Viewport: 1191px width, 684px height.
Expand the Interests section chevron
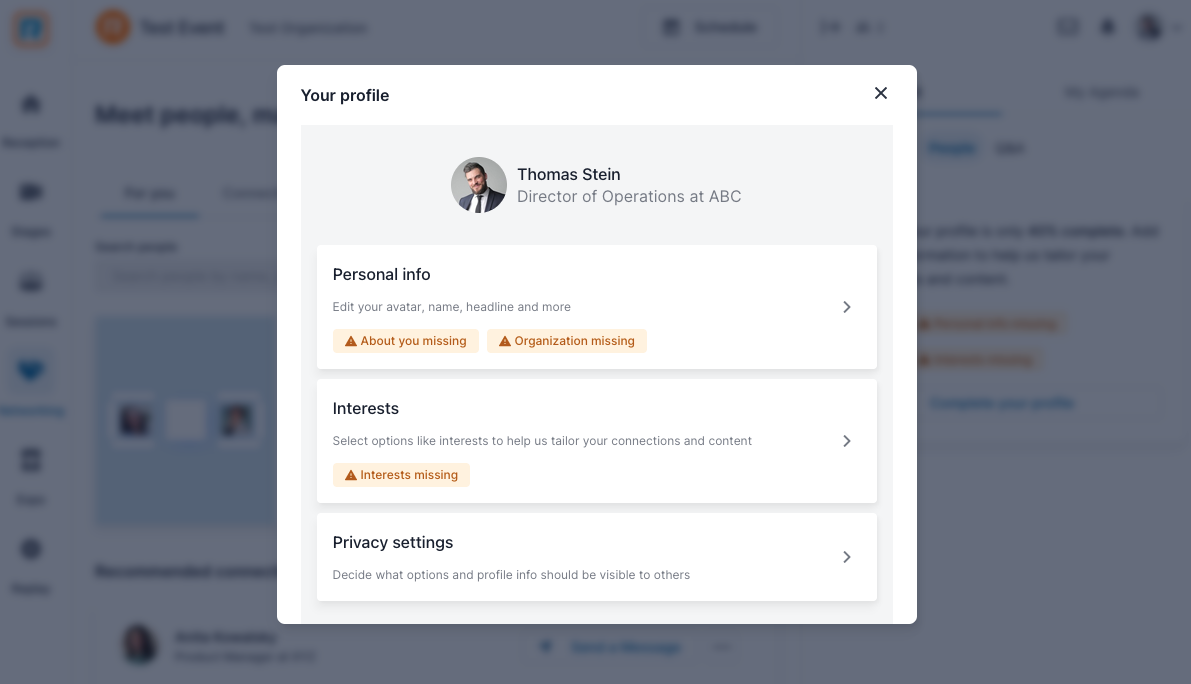coord(846,441)
